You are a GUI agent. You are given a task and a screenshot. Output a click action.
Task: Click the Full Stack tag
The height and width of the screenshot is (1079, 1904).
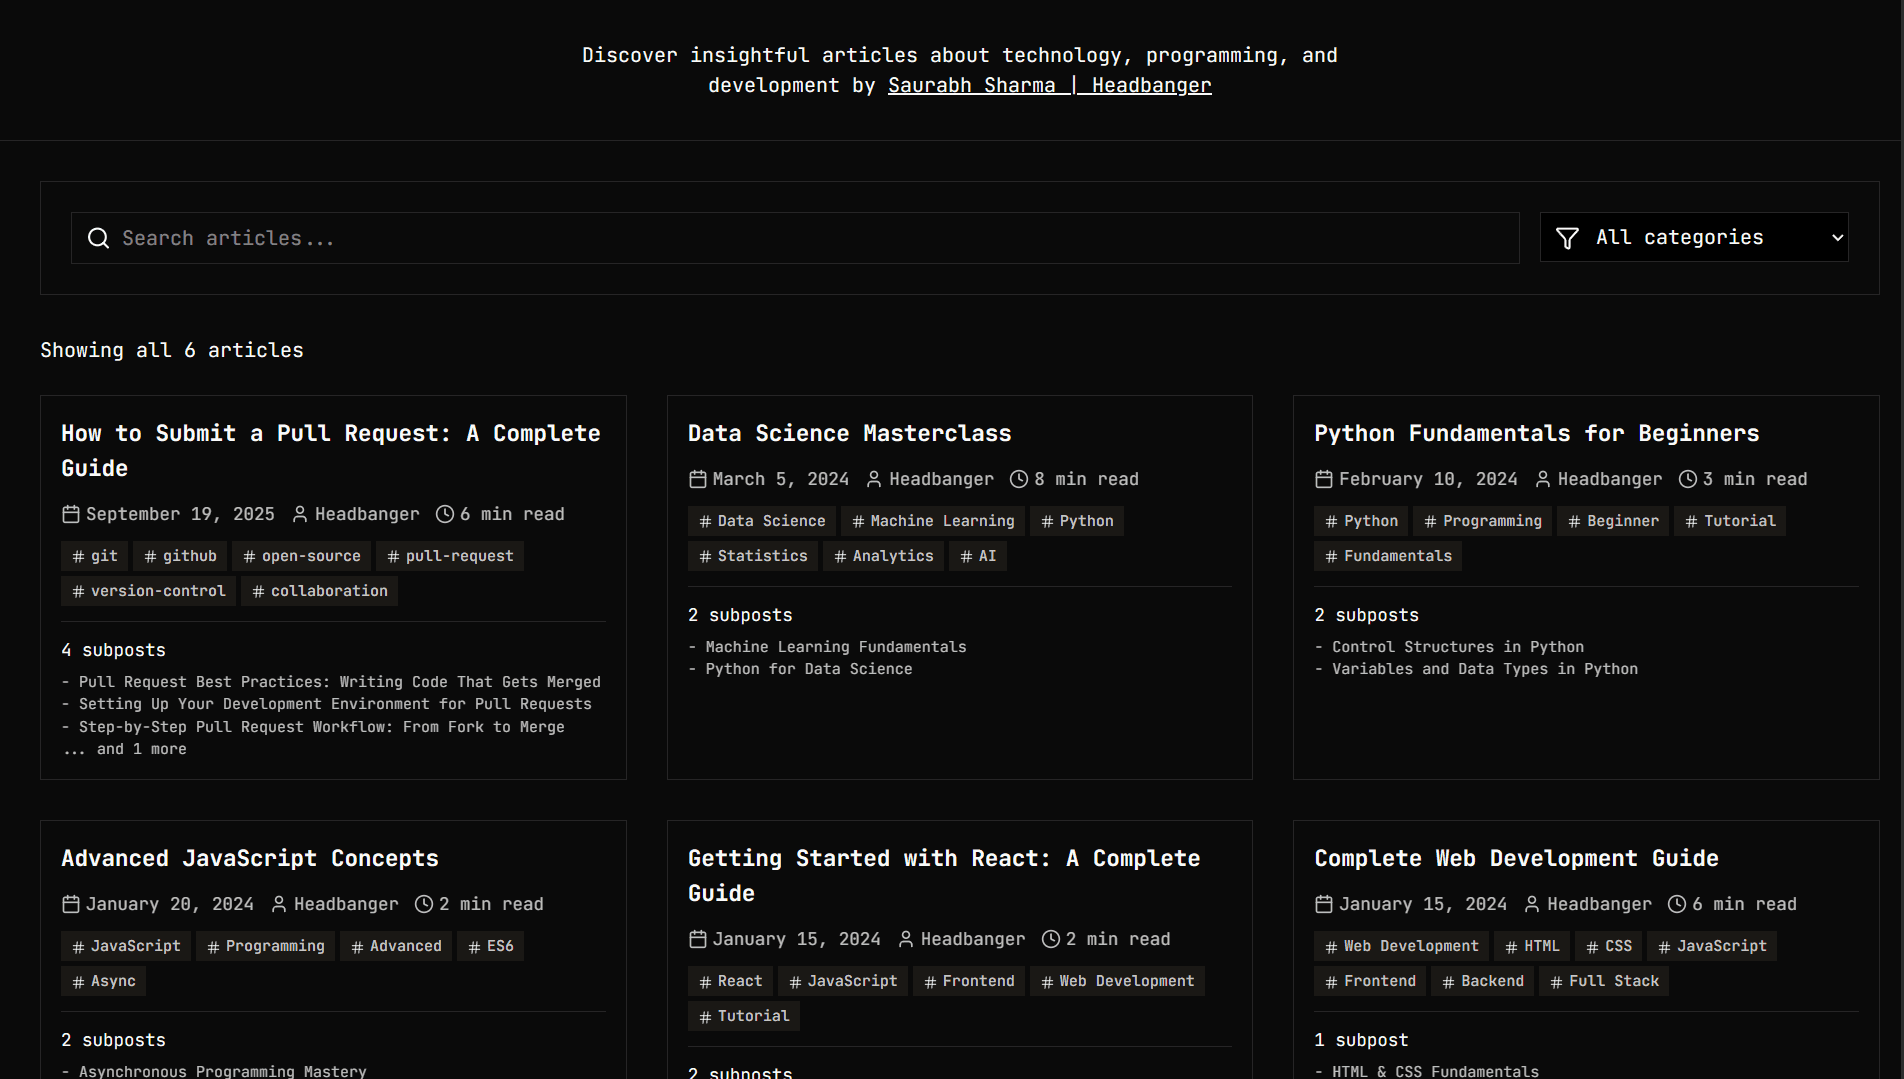pyautogui.click(x=1604, y=982)
